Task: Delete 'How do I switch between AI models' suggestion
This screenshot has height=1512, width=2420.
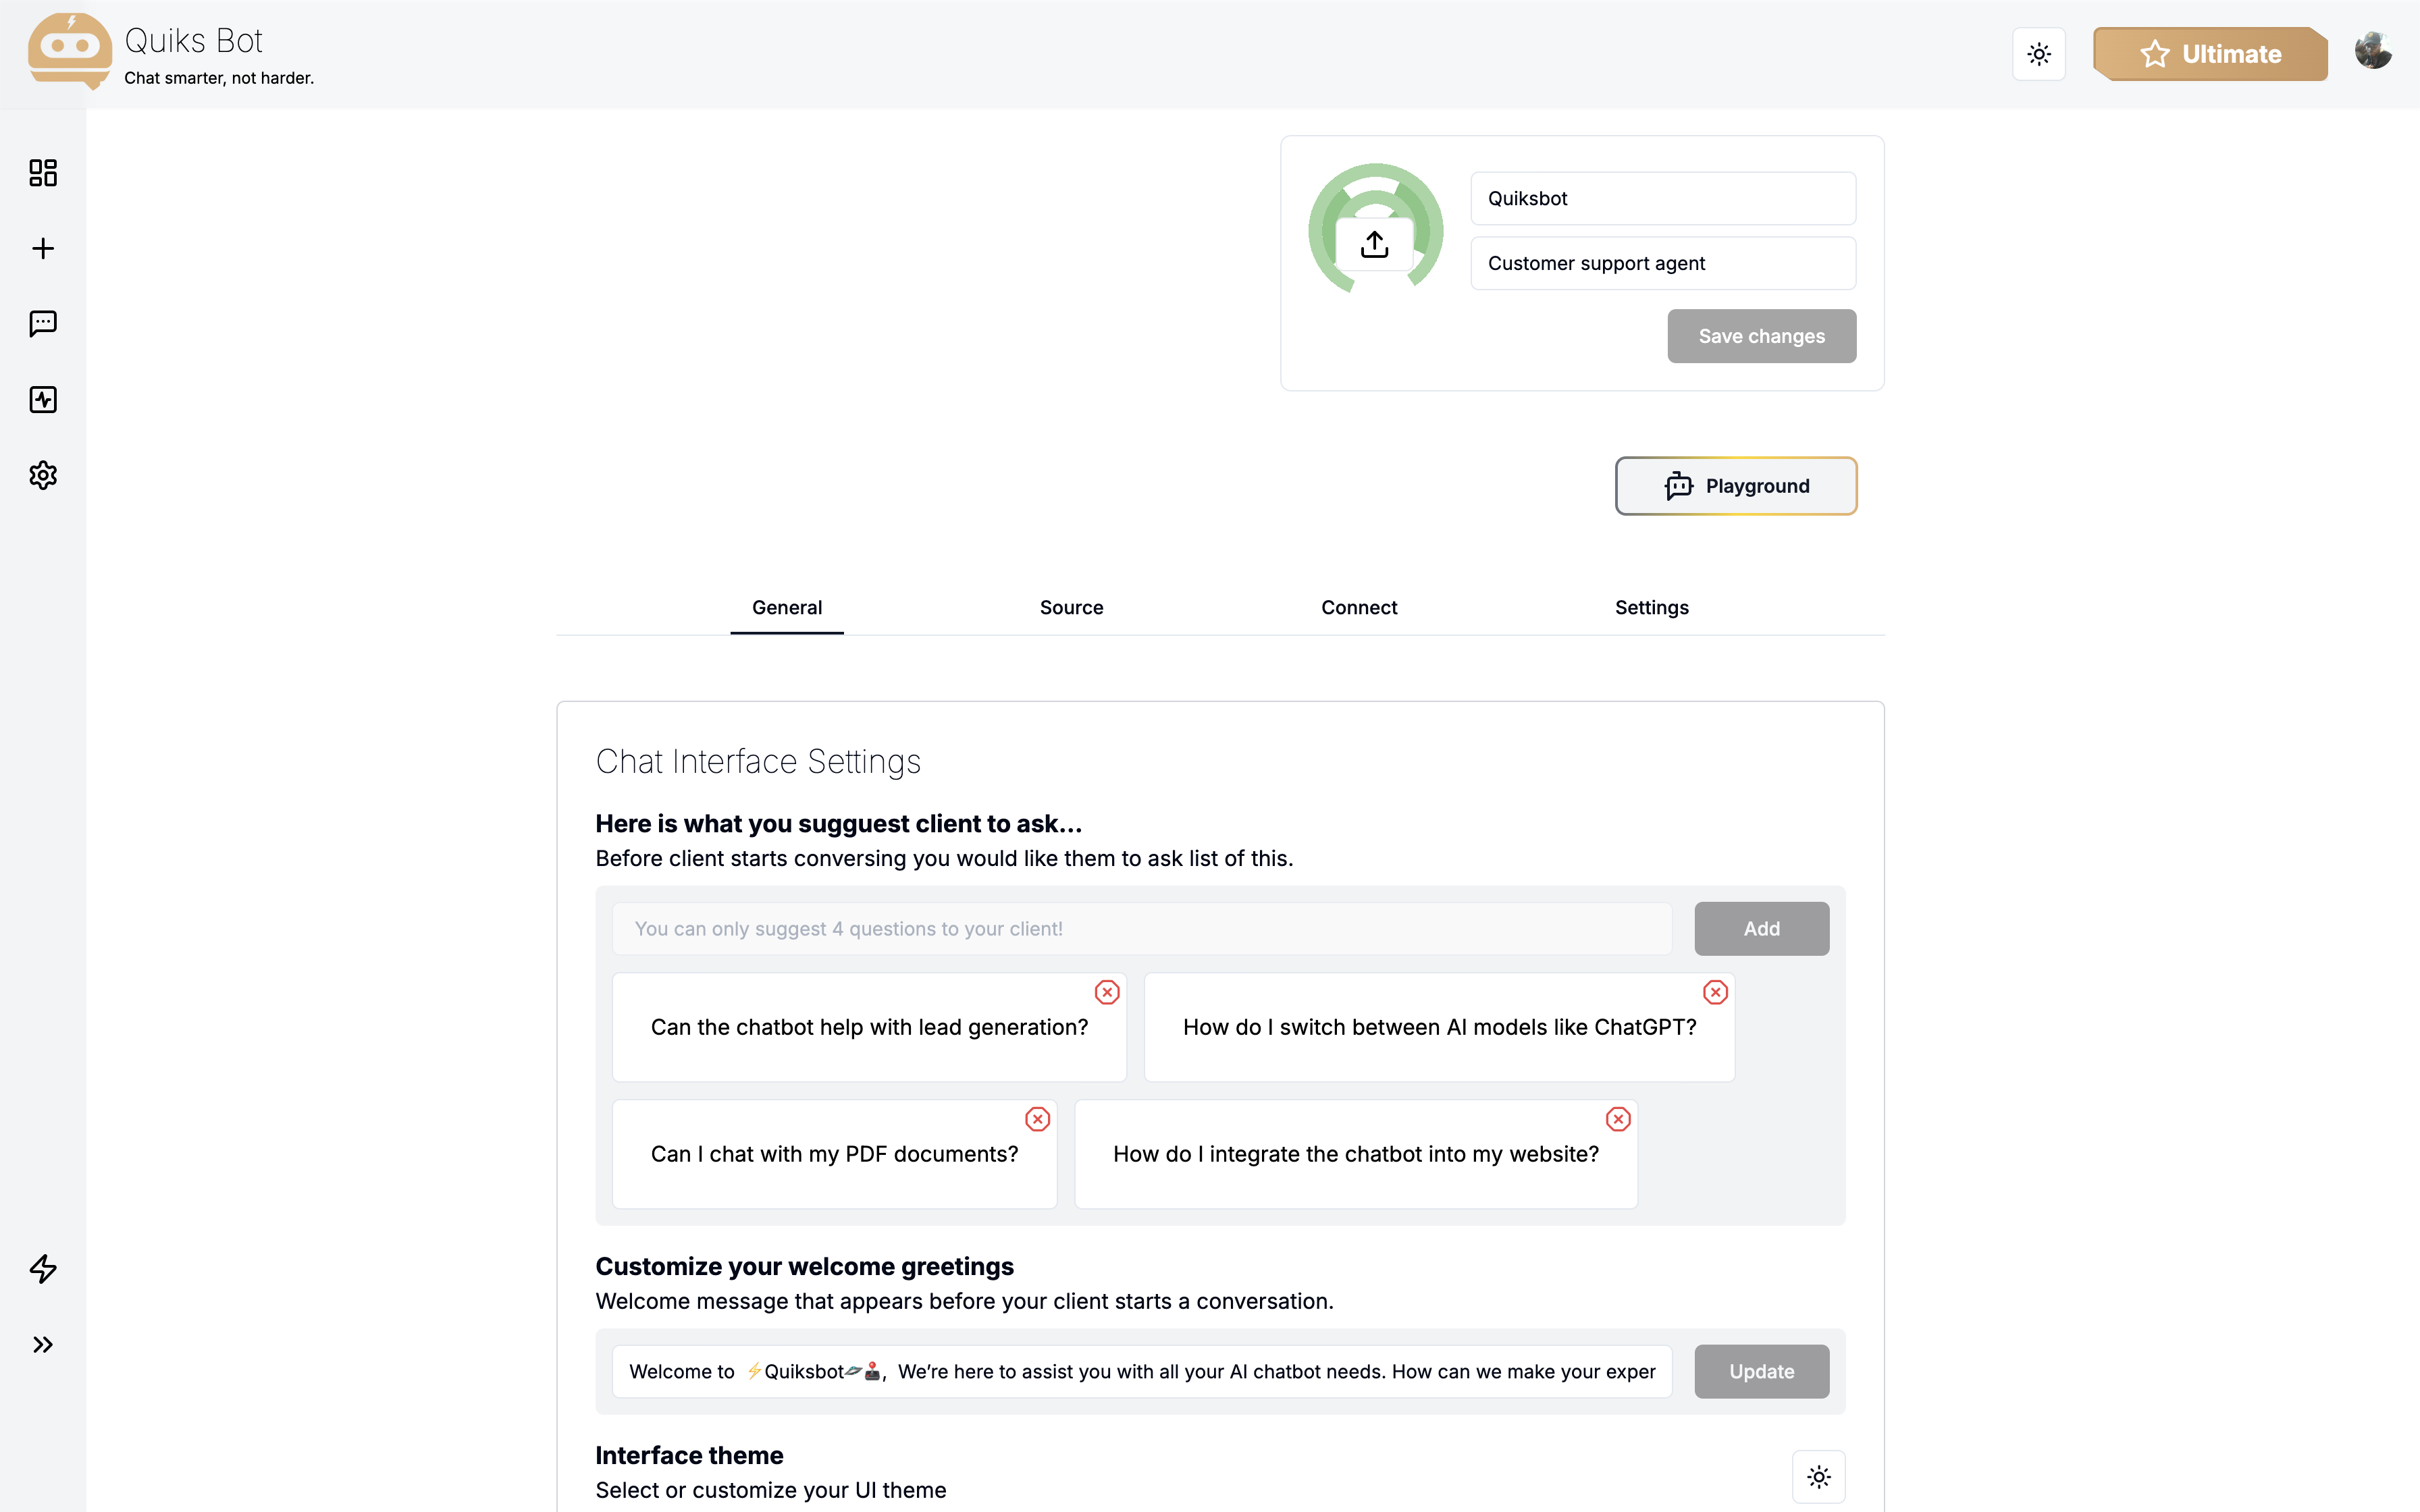Action: 1715,992
